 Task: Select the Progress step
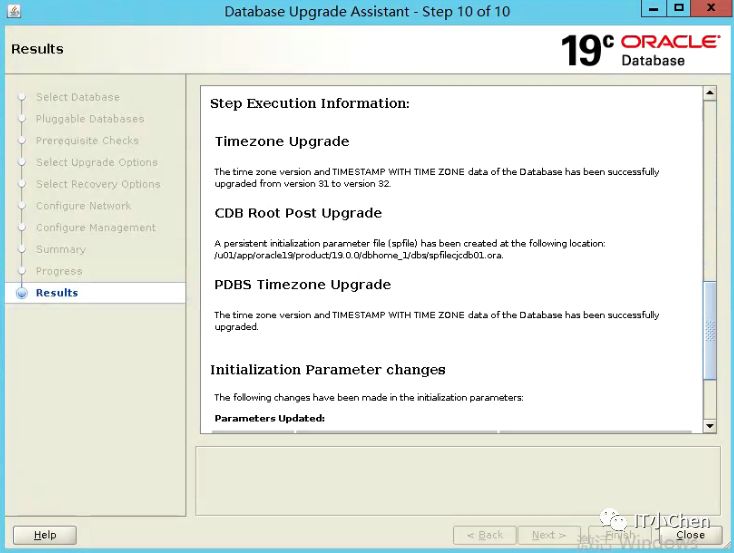point(59,271)
